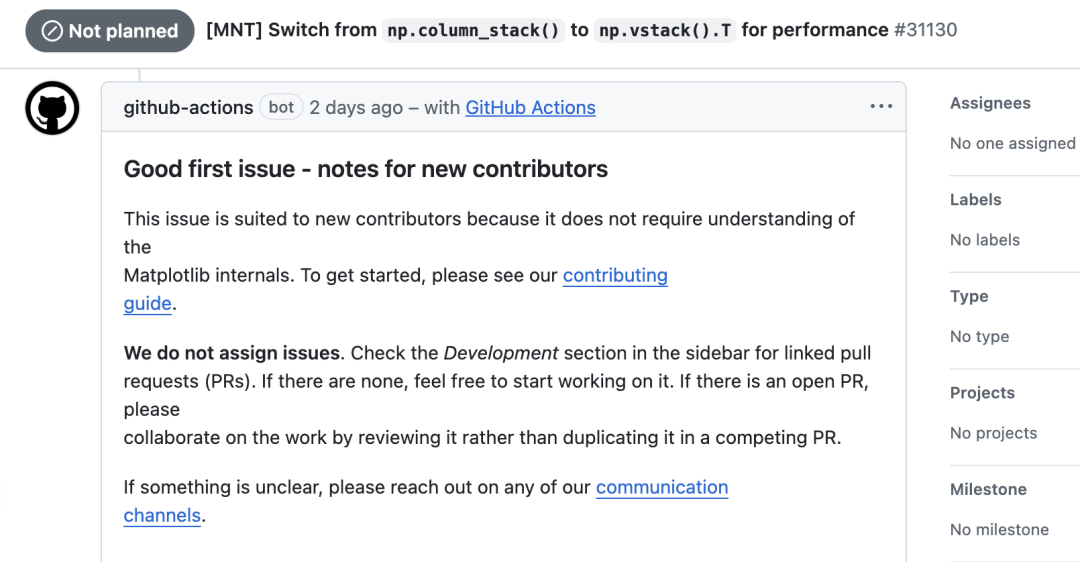Image resolution: width=1080 pixels, height=562 pixels.
Task: Click the 'No one assigned' text
Action: pyautogui.click(x=1012, y=144)
